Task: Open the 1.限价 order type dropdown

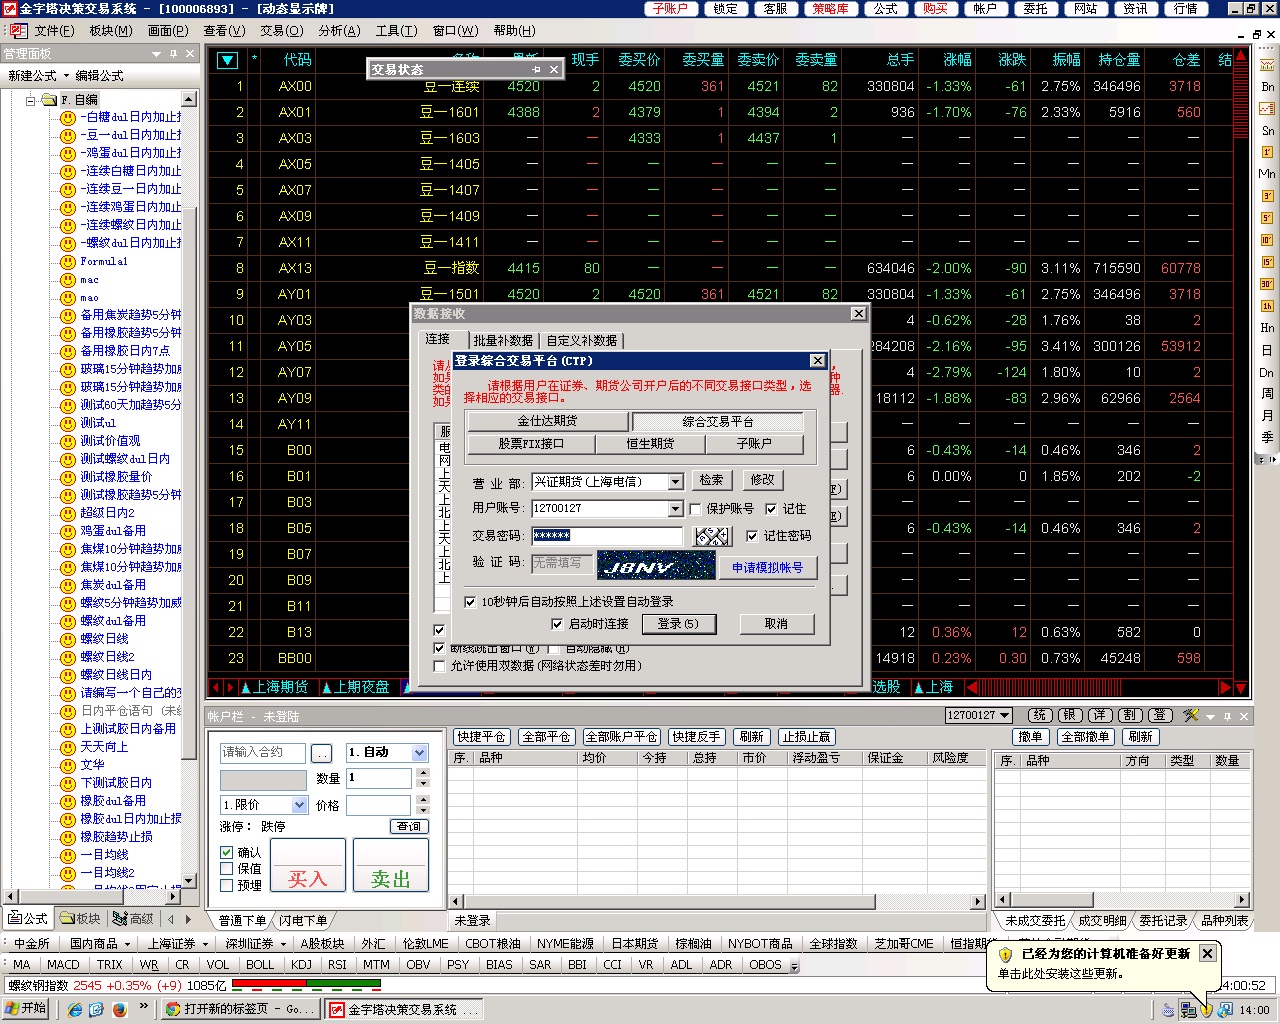Action: (299, 805)
